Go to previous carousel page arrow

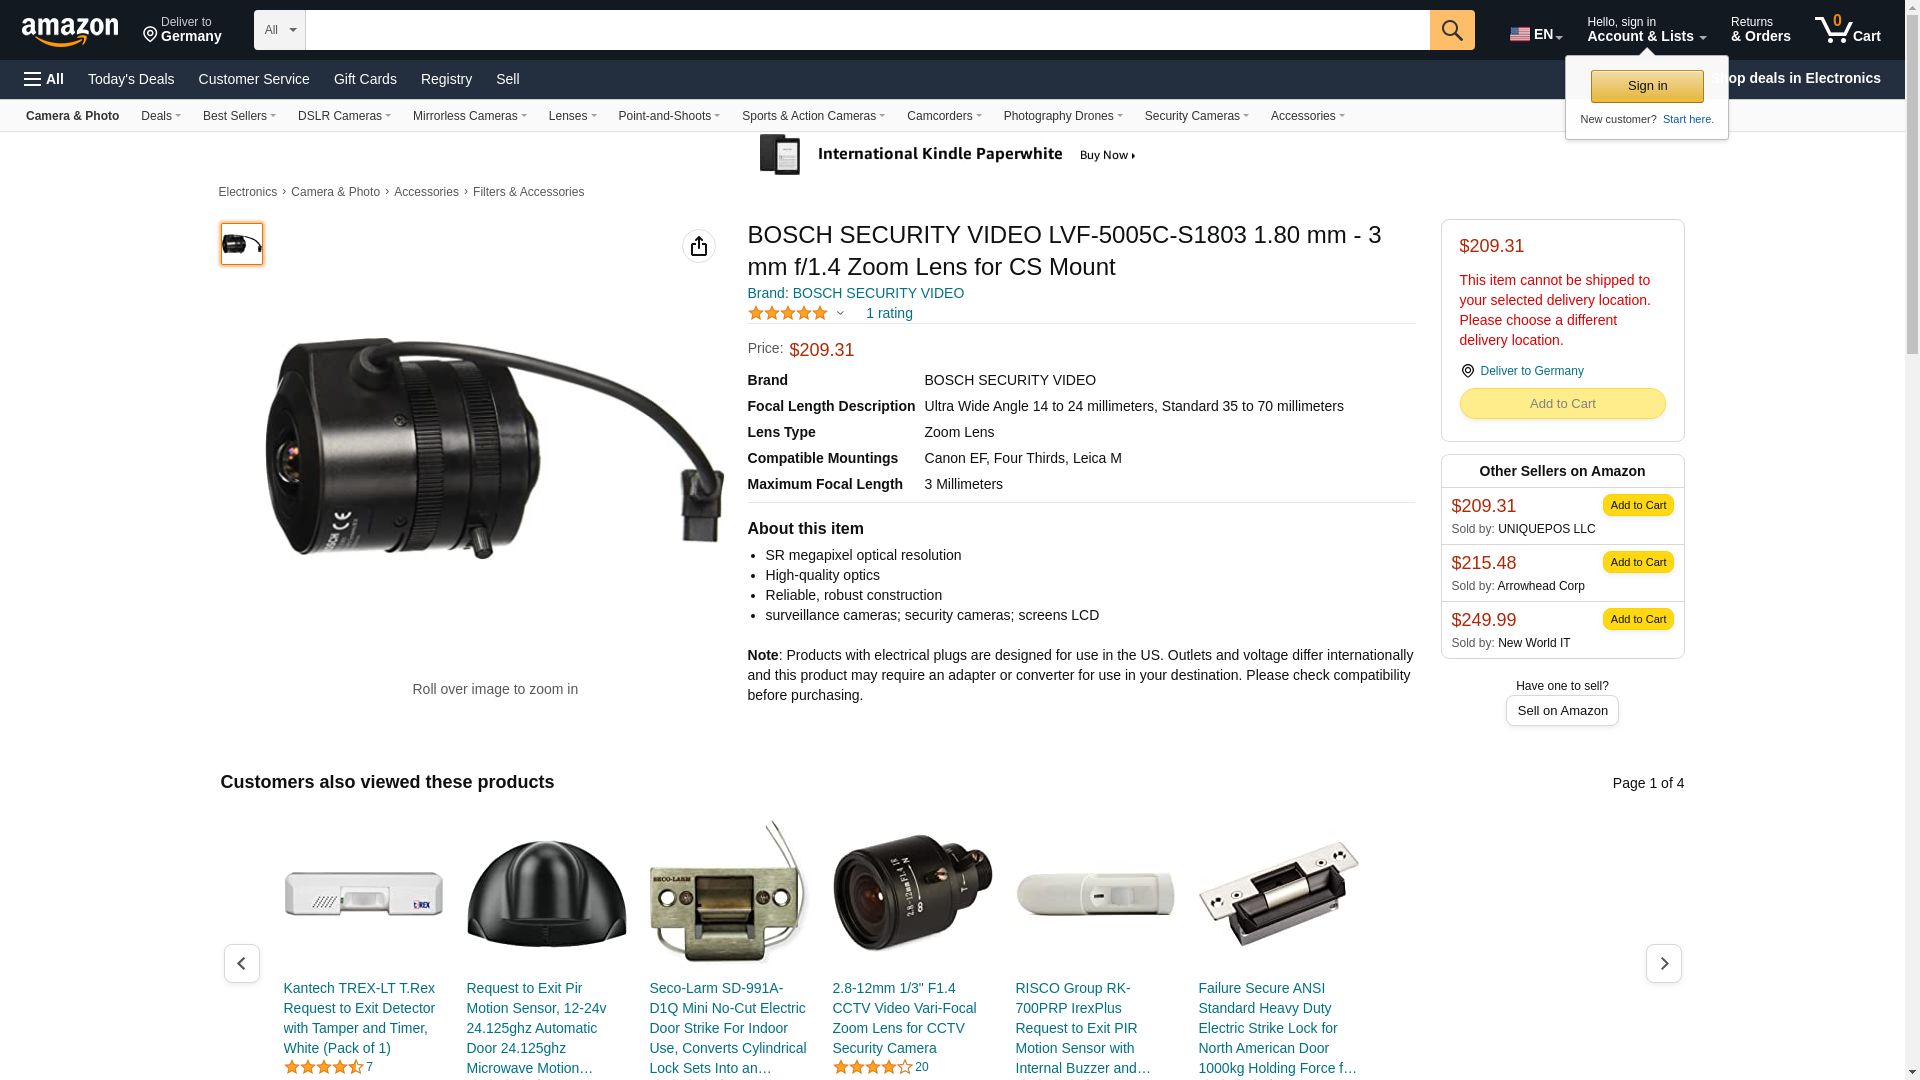[242, 963]
